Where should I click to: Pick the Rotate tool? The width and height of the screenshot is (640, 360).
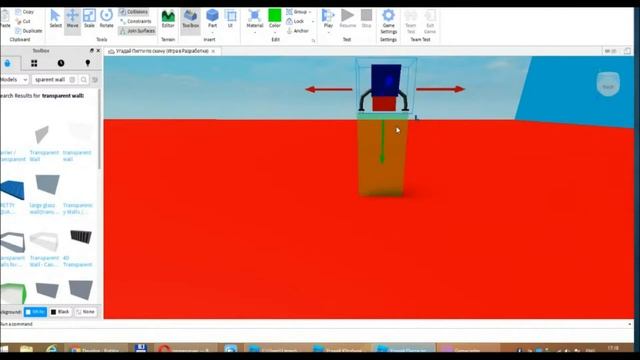coord(107,19)
